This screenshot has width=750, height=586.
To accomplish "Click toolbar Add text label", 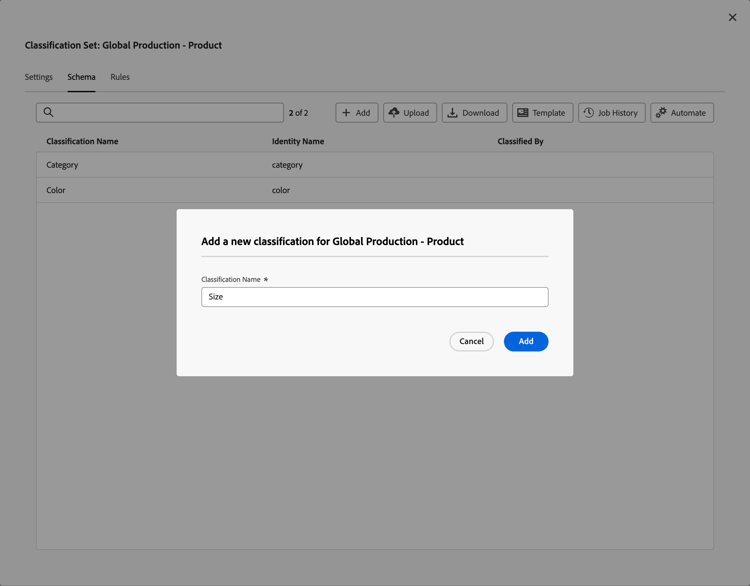I will point(363,113).
